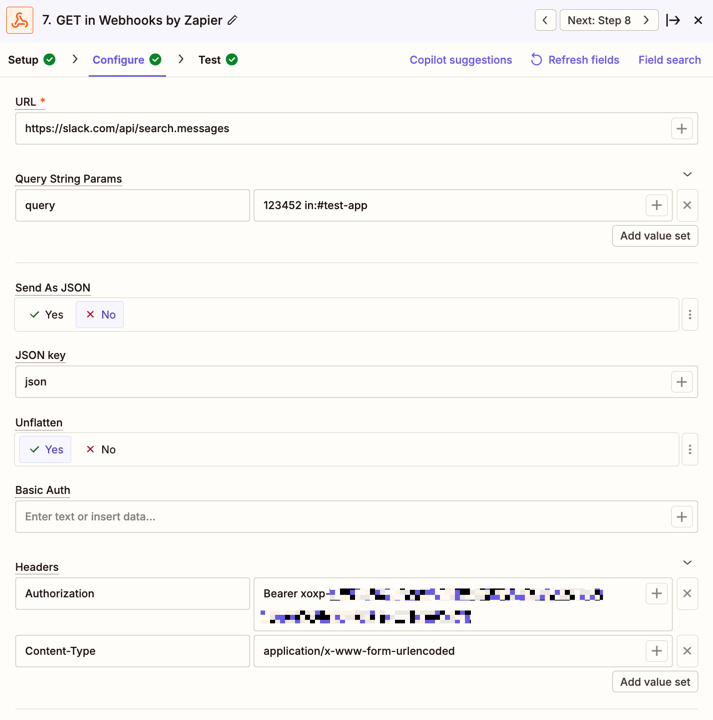Click the Authorization header key field
This screenshot has width=713, height=720.
click(132, 593)
